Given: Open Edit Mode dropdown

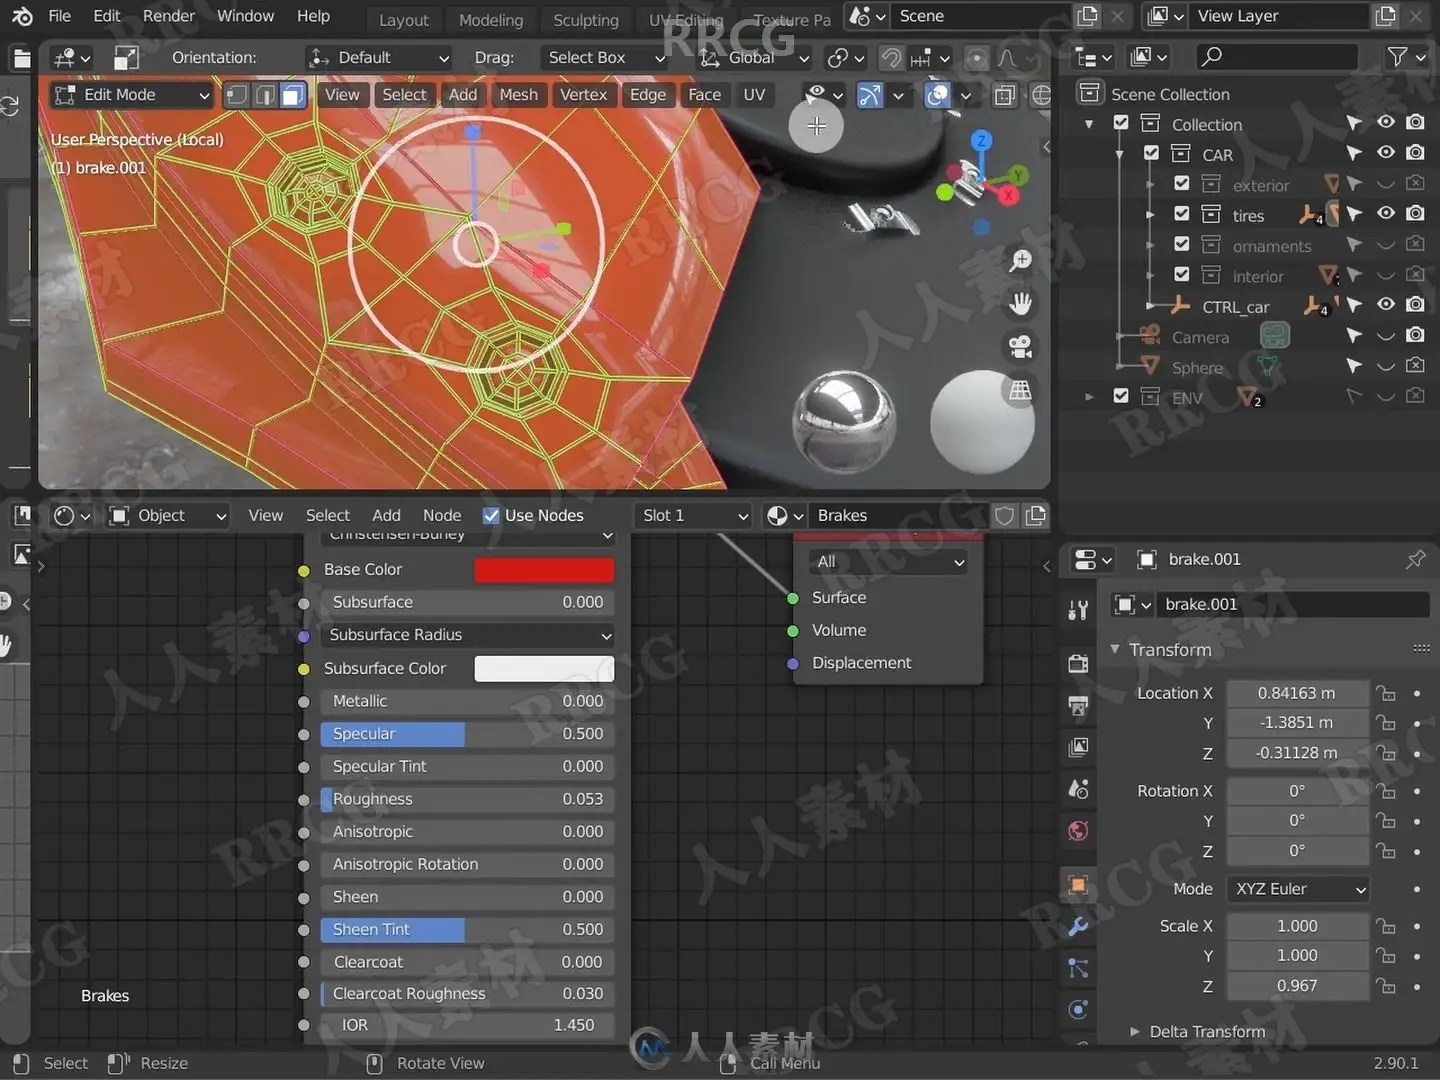Looking at the screenshot, I should click(x=132, y=95).
